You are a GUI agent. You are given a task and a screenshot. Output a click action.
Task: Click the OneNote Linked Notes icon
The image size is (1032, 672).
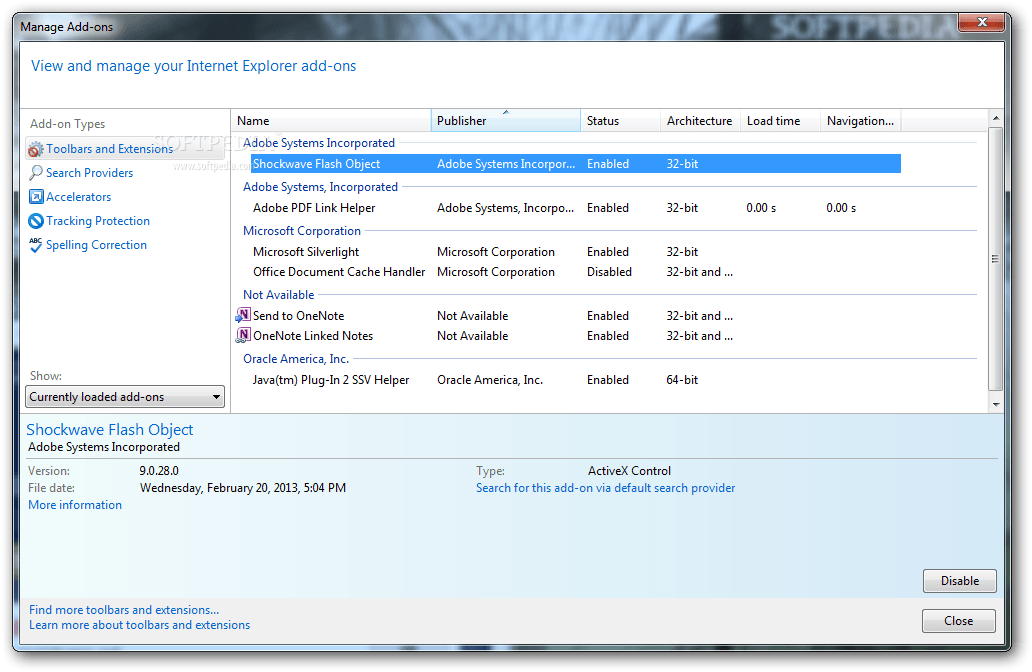[x=243, y=335]
